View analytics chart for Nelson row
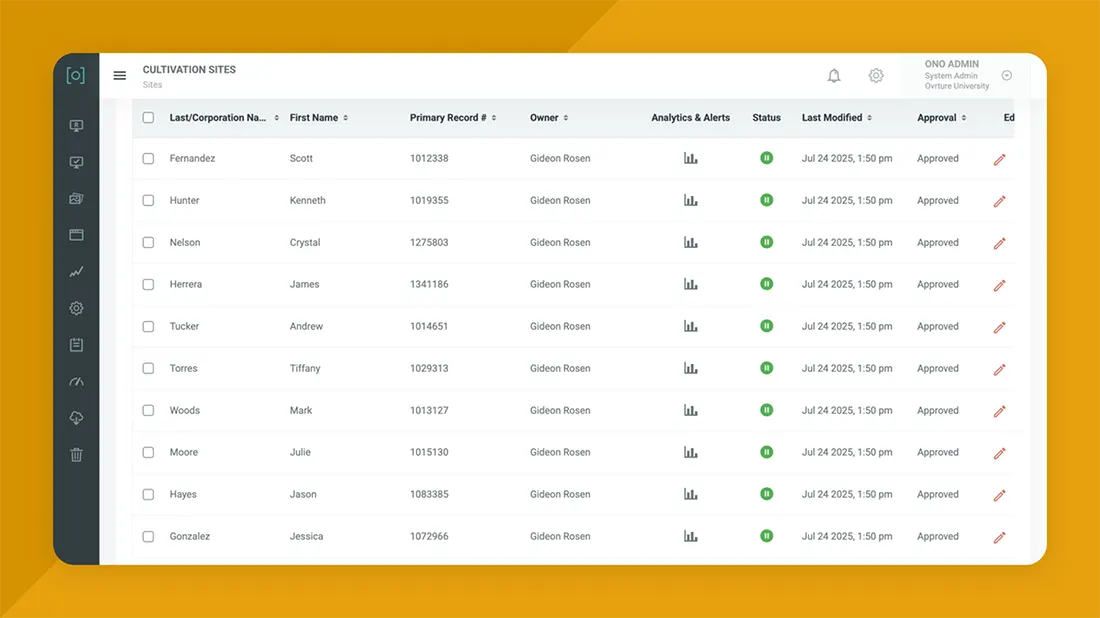The width and height of the screenshot is (1100, 618). point(690,243)
